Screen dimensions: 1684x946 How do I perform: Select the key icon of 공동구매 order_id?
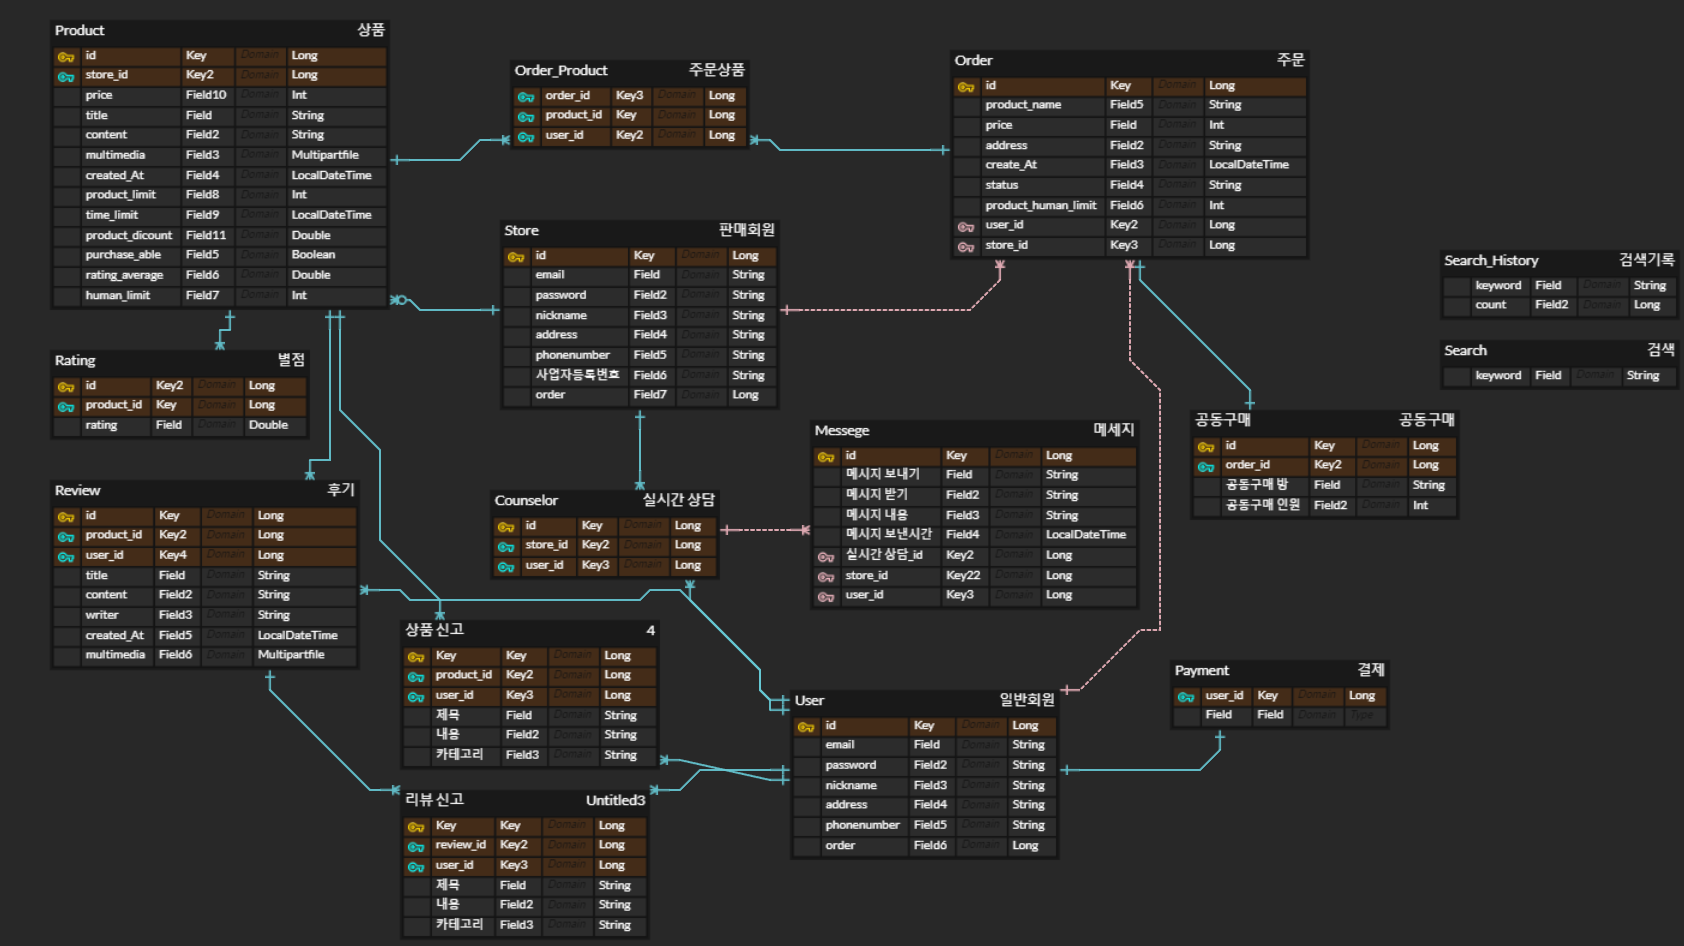(1206, 467)
